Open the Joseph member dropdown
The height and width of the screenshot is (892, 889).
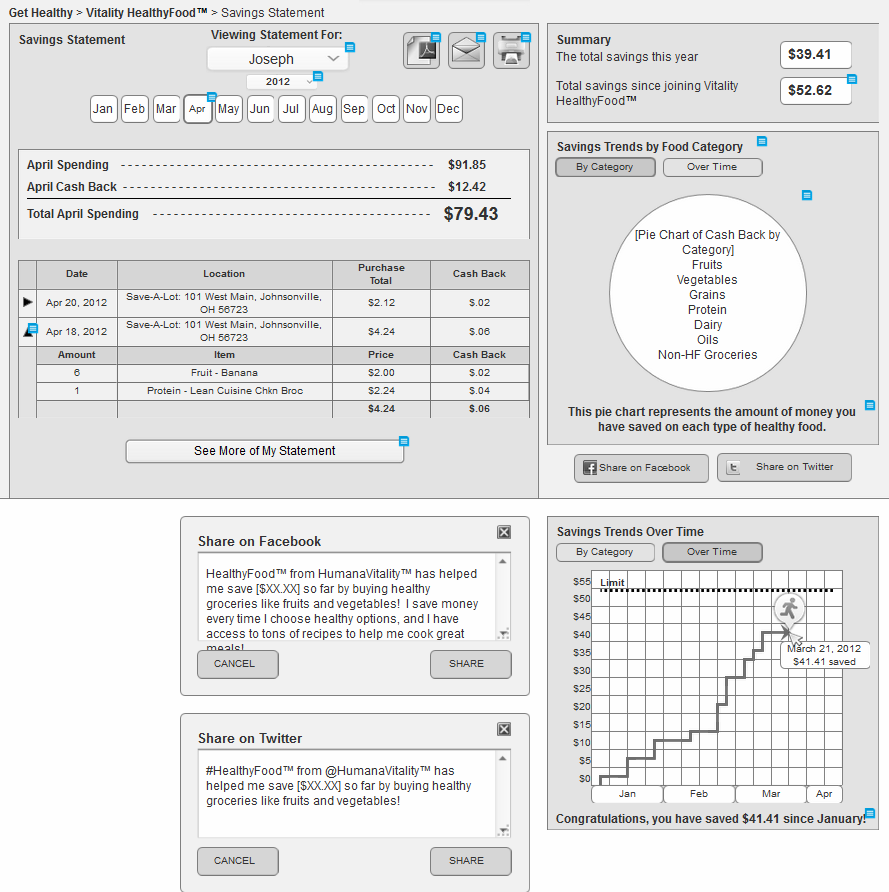pyautogui.click(x=278, y=59)
